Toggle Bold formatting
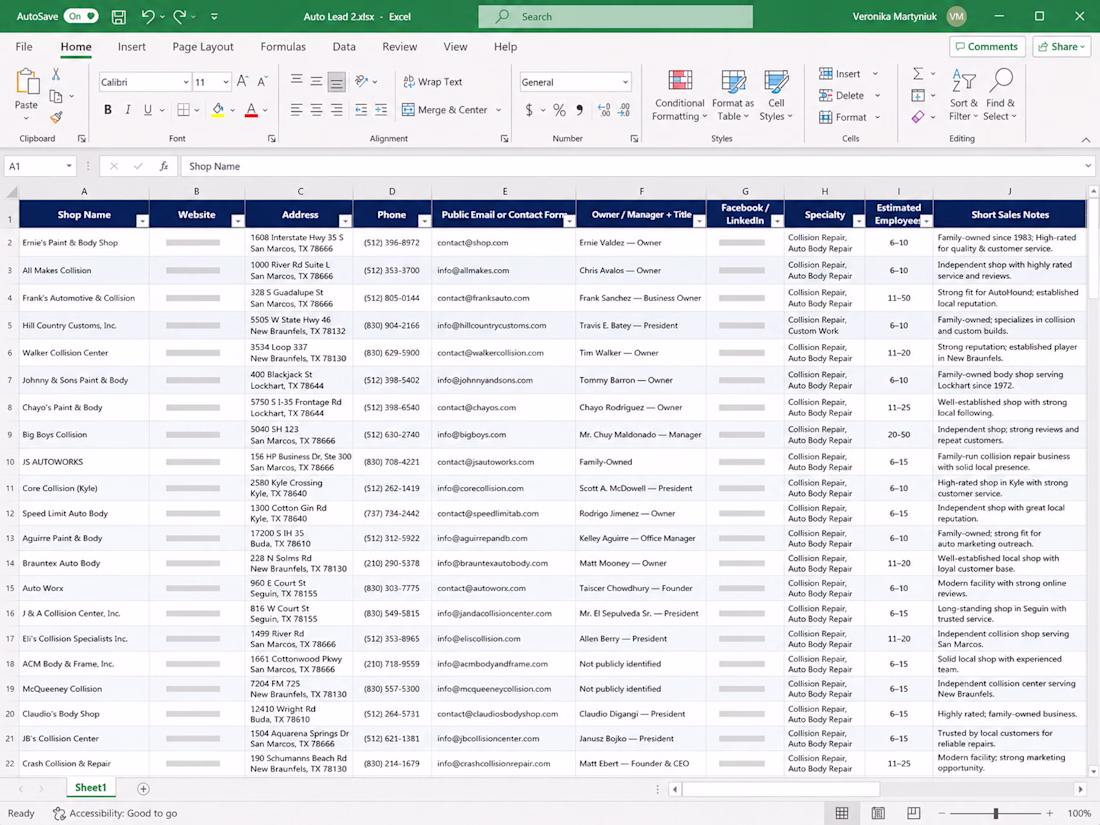The width and height of the screenshot is (1100, 825). tap(107, 109)
